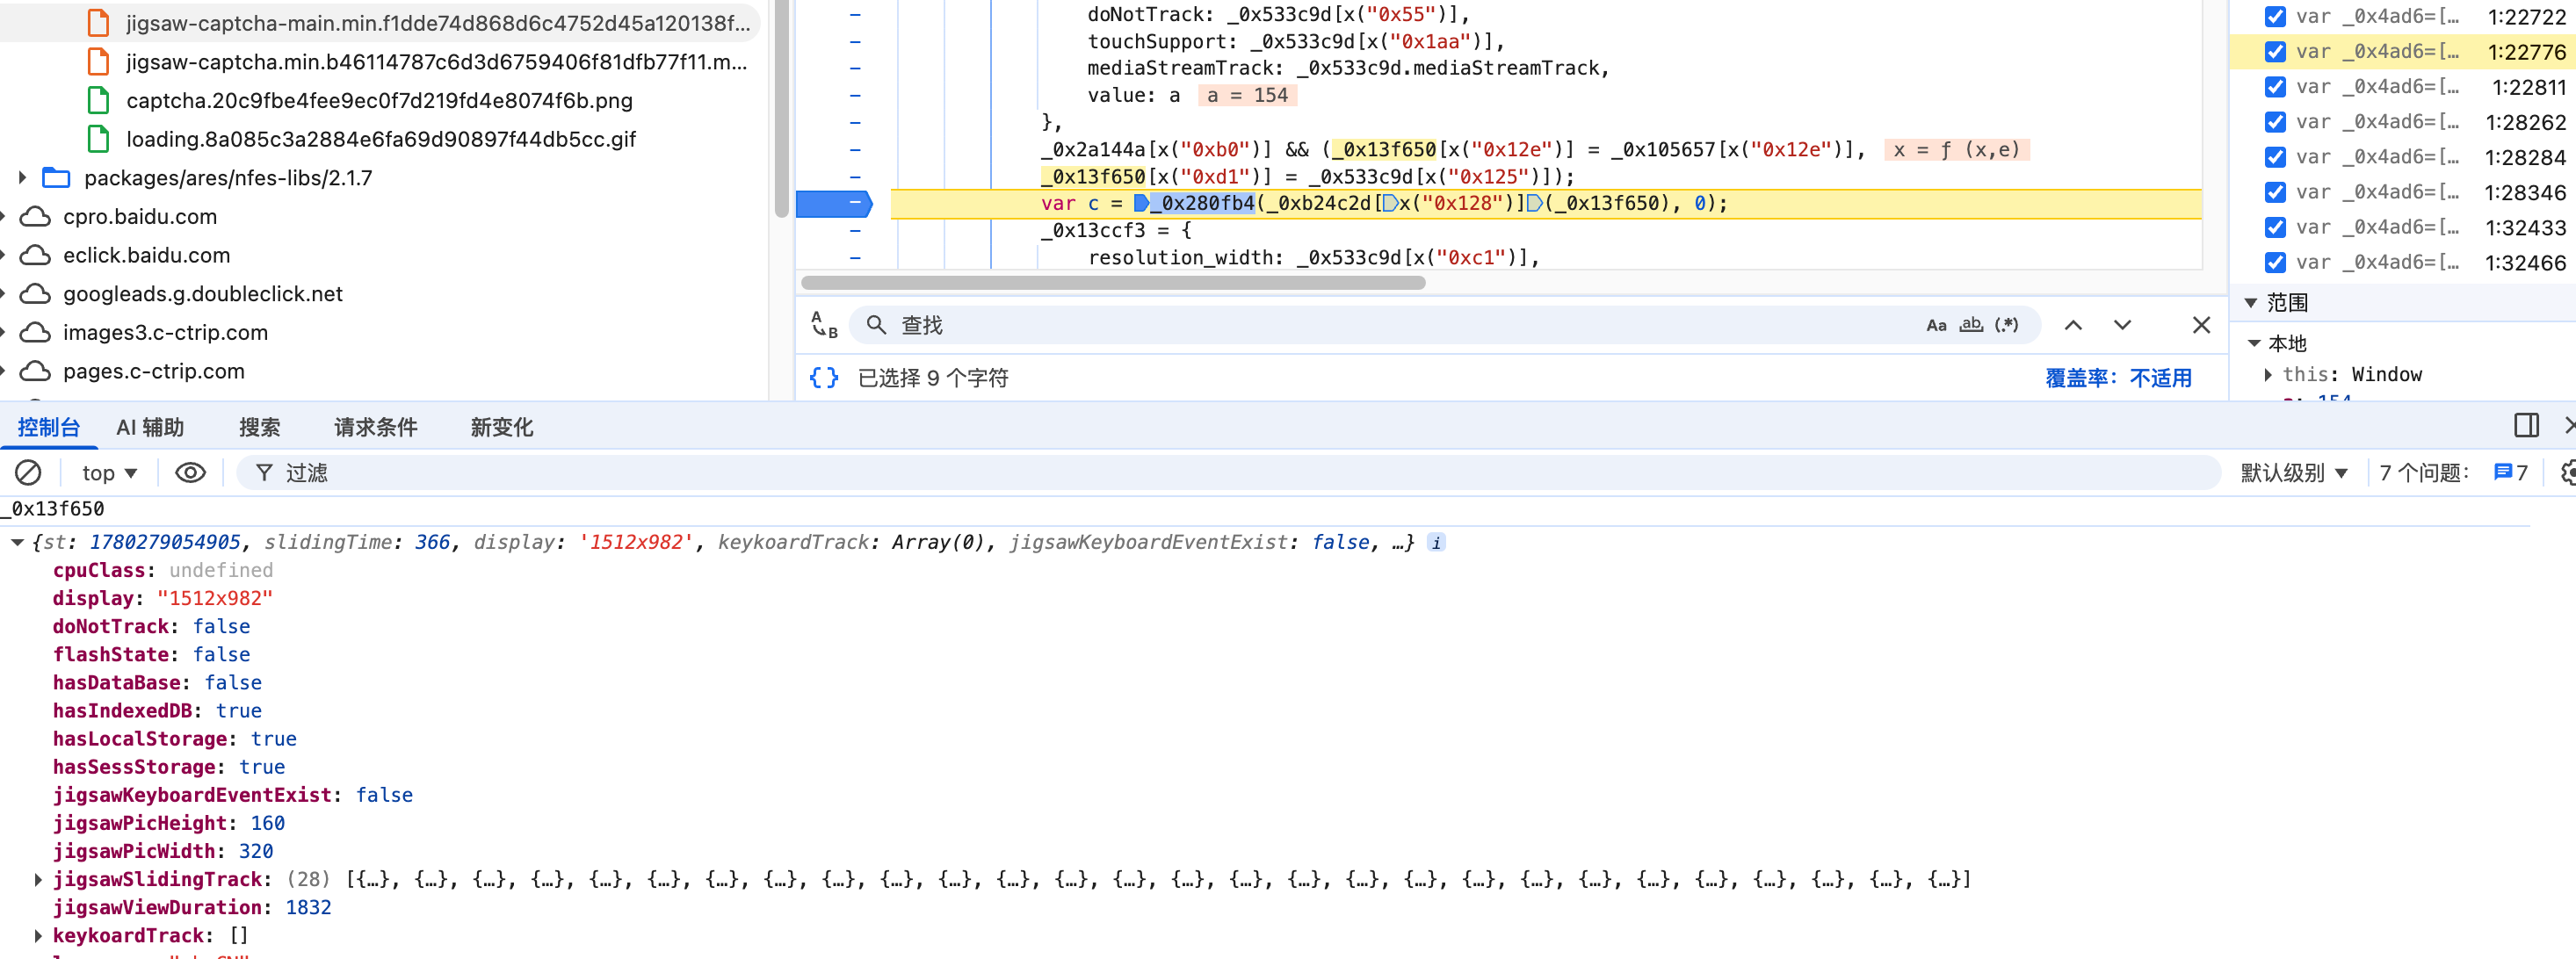Open the 7 issues counter
Image resolution: width=2576 pixels, height=959 pixels.
2453,473
